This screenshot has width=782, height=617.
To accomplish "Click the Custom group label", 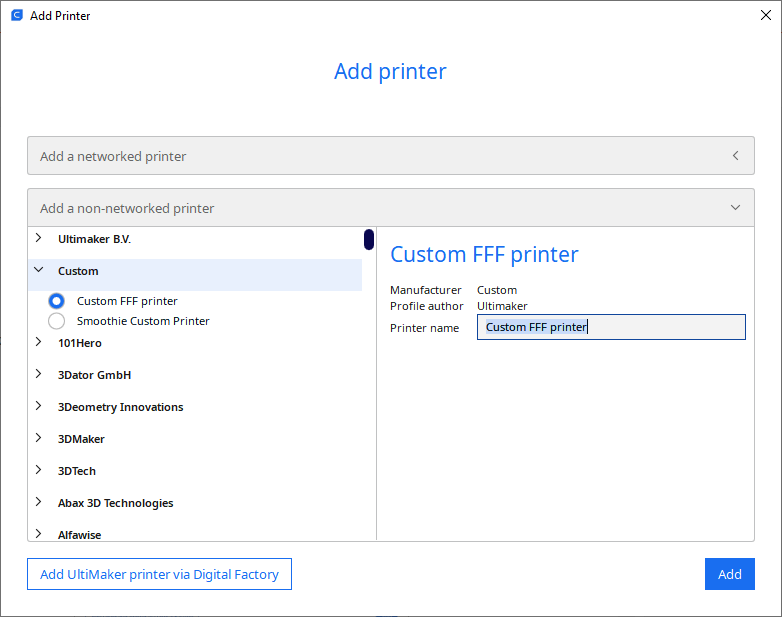I will (x=78, y=271).
